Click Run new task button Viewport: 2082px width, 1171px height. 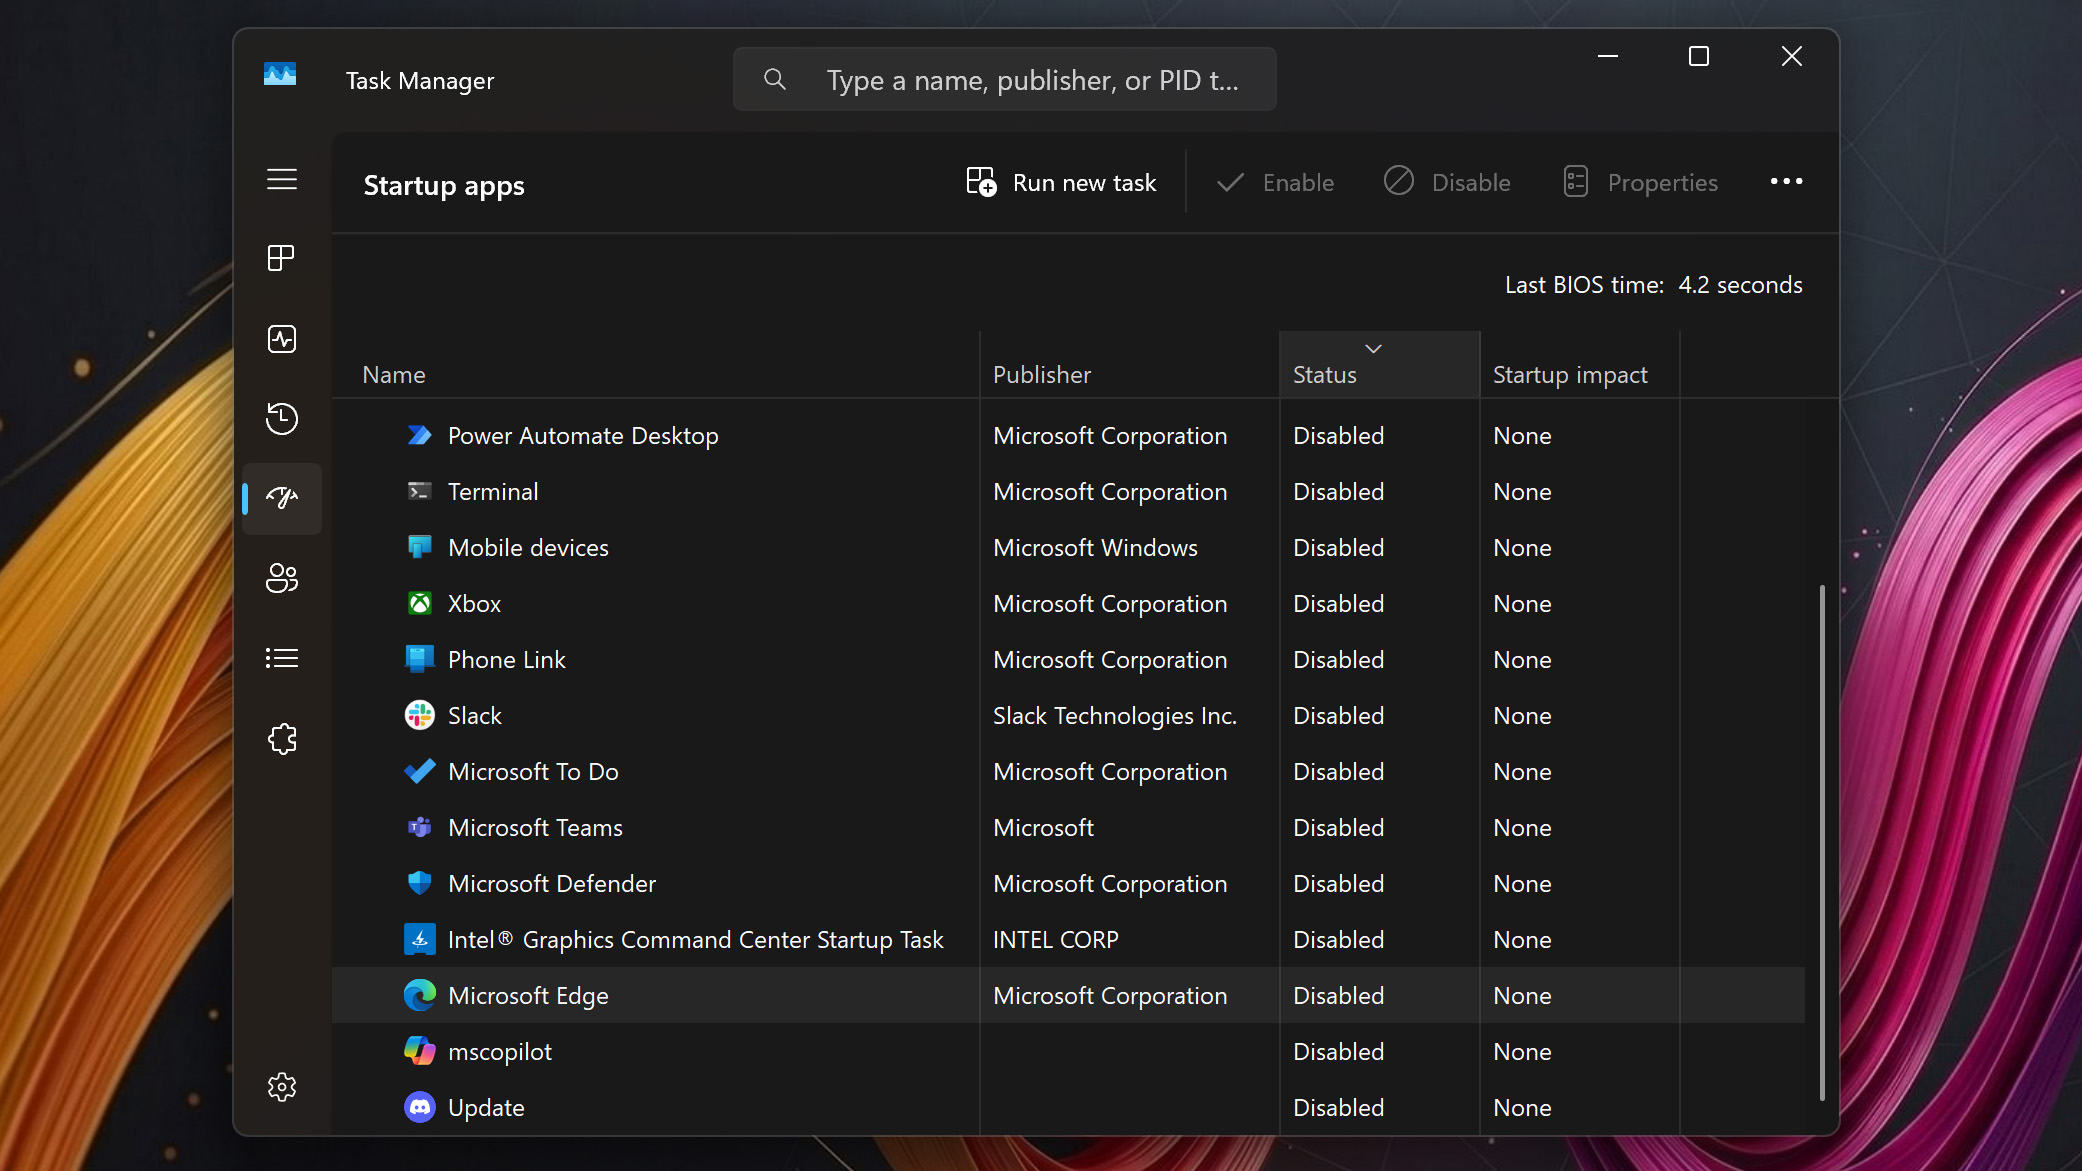click(1061, 182)
